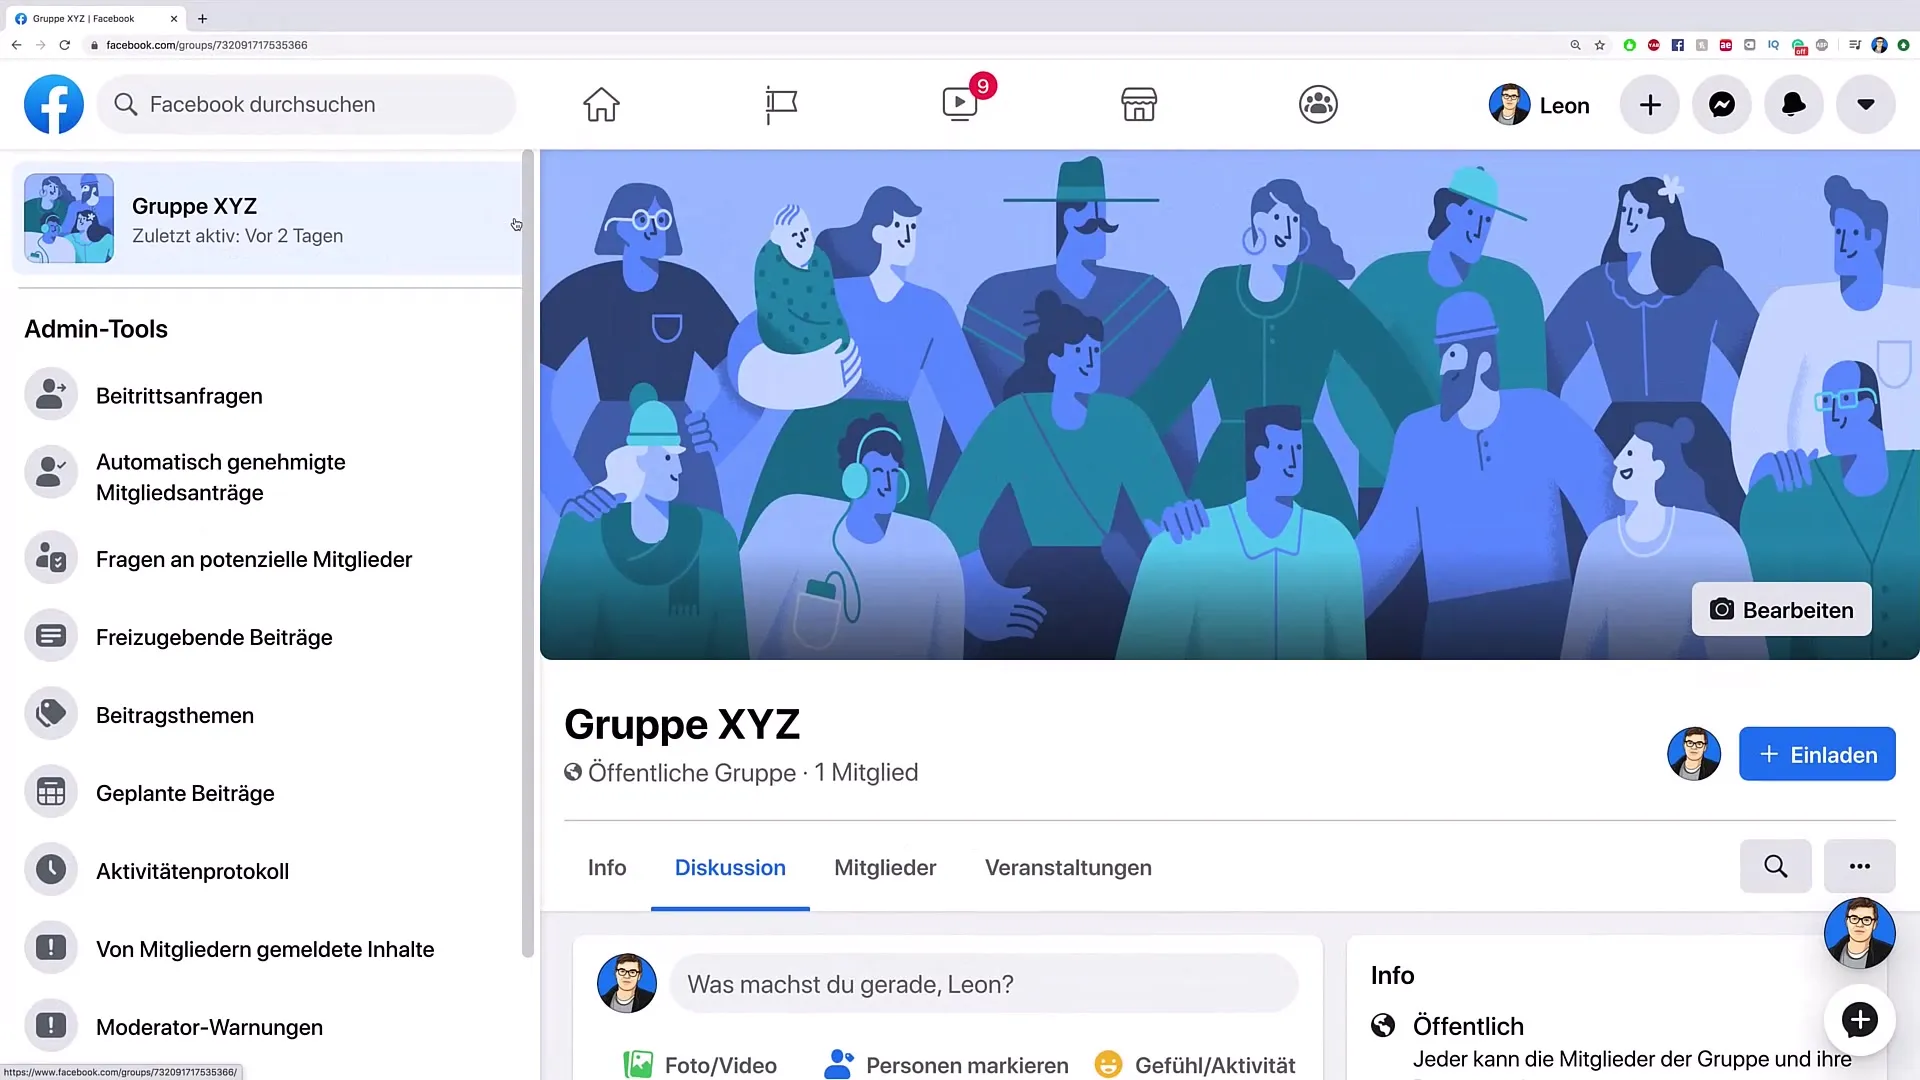This screenshot has width=1920, height=1080.
Task: Open Moderator-Warnungen icon in sidebar
Action: 50,1027
